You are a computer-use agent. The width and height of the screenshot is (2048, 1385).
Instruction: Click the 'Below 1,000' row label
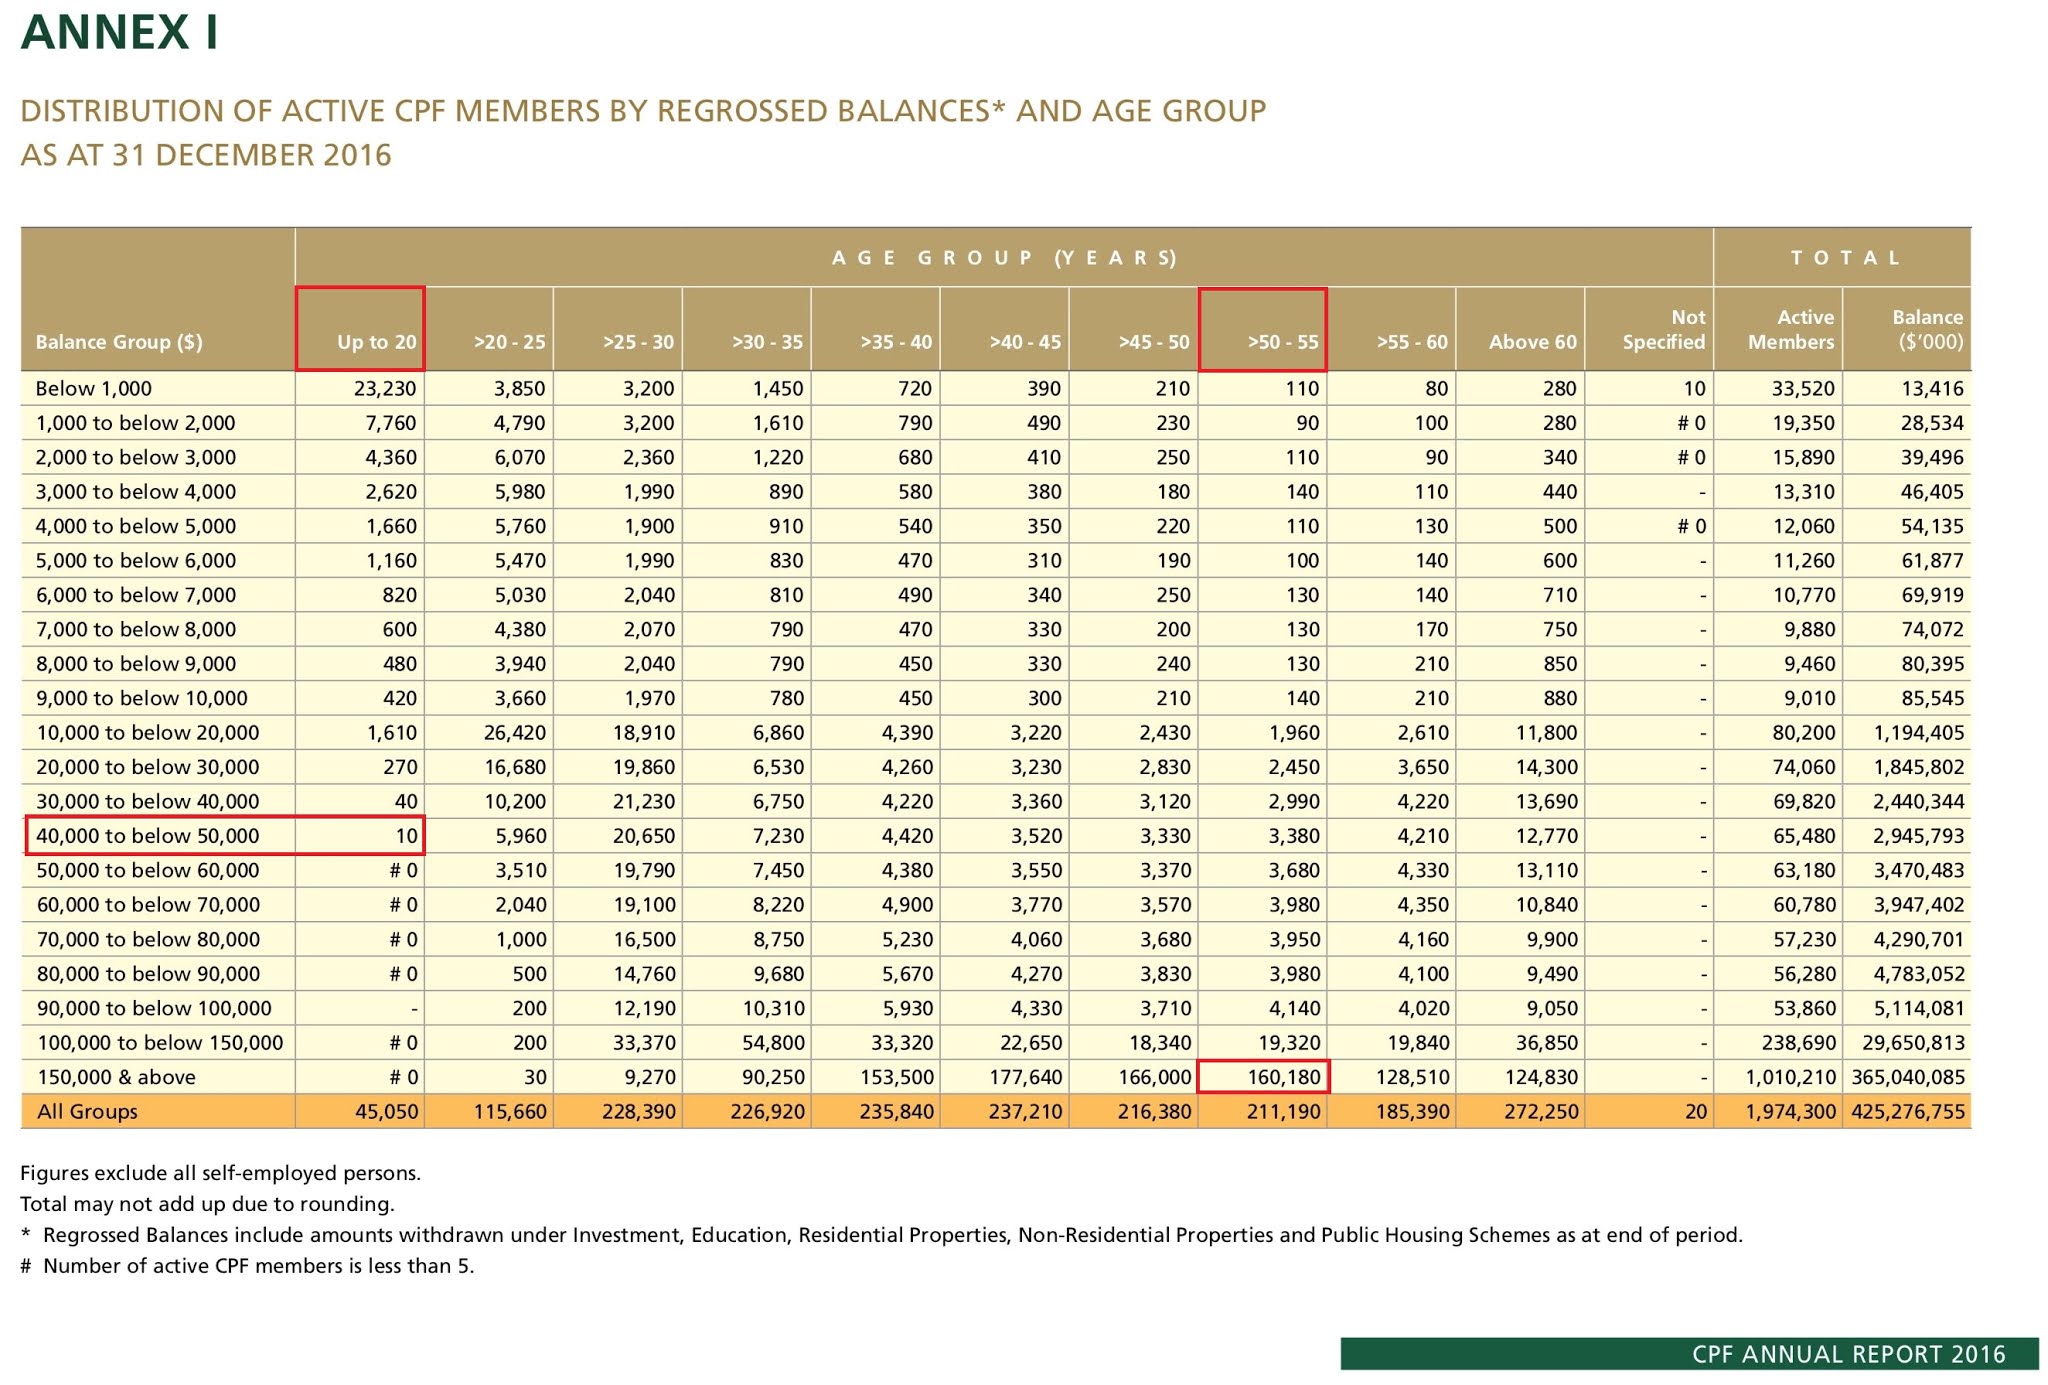[x=94, y=388]
